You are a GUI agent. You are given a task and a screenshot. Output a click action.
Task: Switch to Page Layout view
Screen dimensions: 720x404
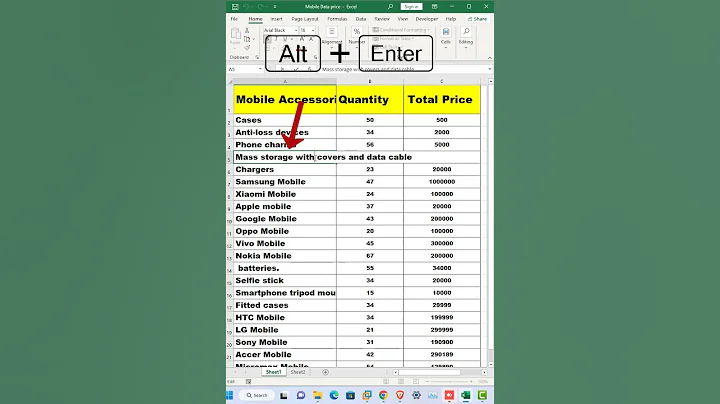coord(401,382)
